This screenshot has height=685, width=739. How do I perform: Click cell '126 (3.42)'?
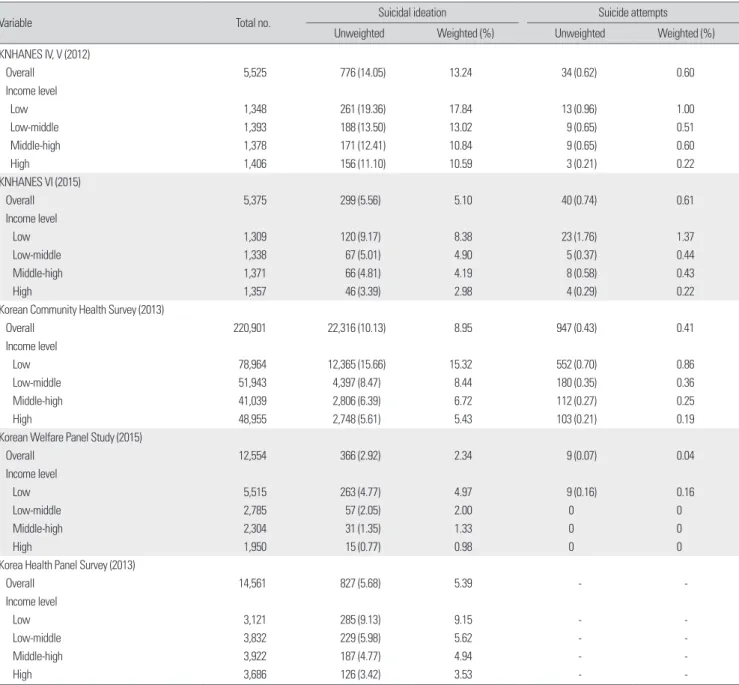point(360,675)
